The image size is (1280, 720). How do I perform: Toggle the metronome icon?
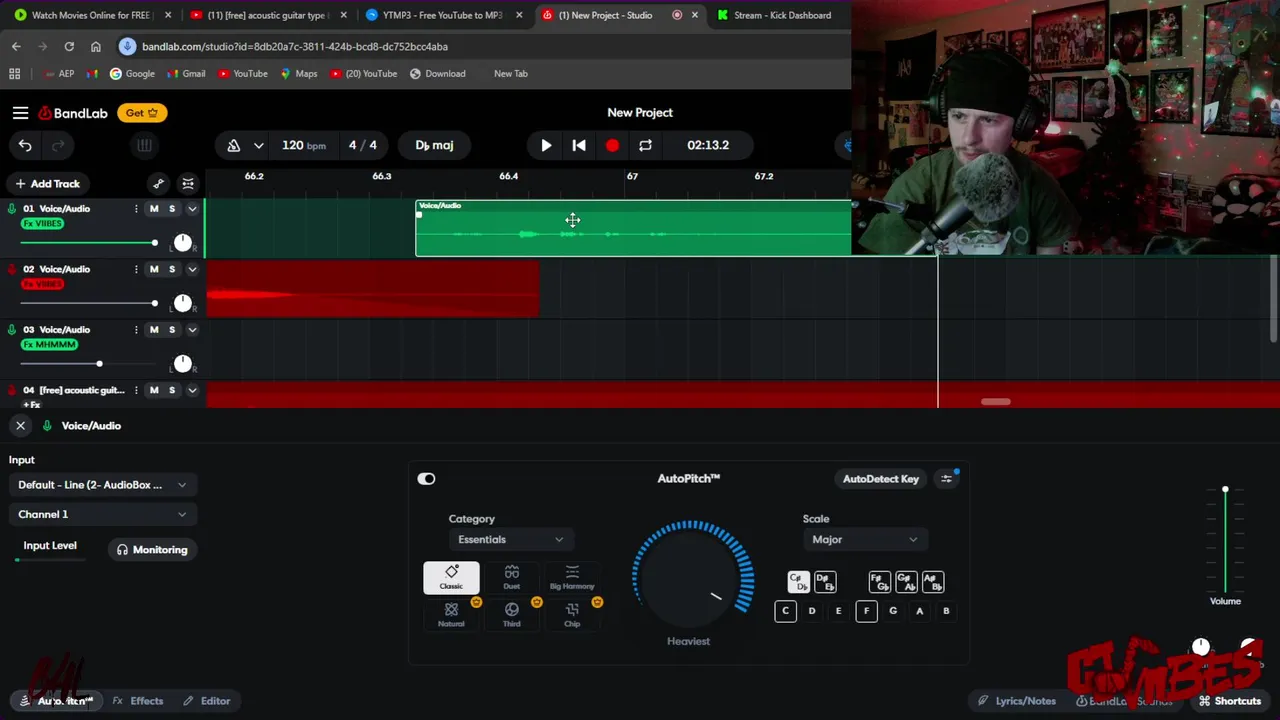pyautogui.click(x=233, y=146)
